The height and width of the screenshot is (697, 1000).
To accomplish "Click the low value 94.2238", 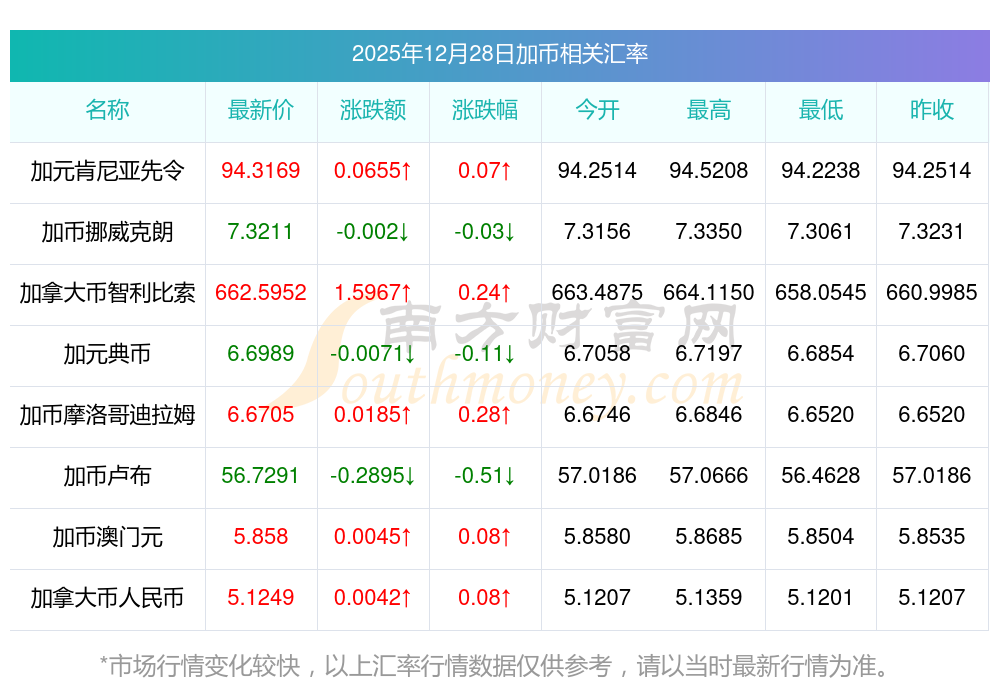I will click(821, 170).
